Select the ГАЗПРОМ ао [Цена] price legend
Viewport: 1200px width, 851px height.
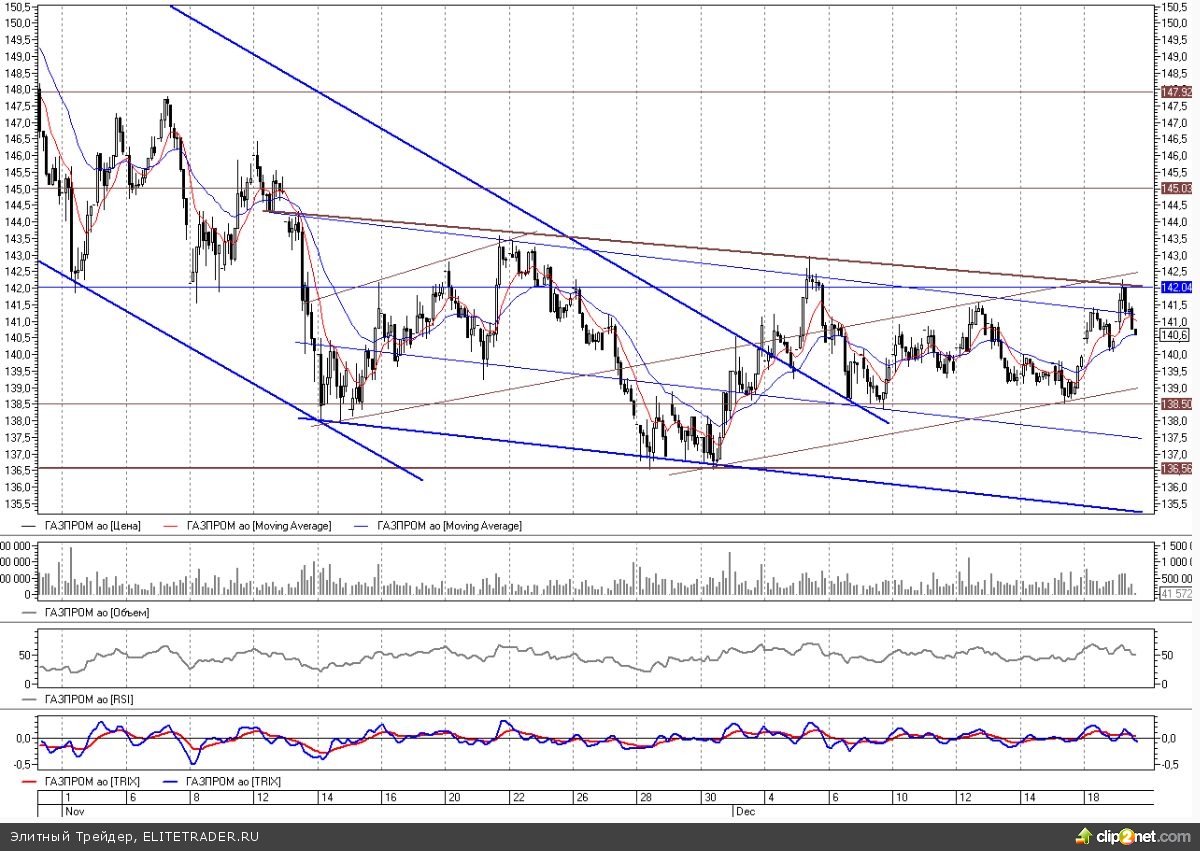pyautogui.click(x=93, y=525)
